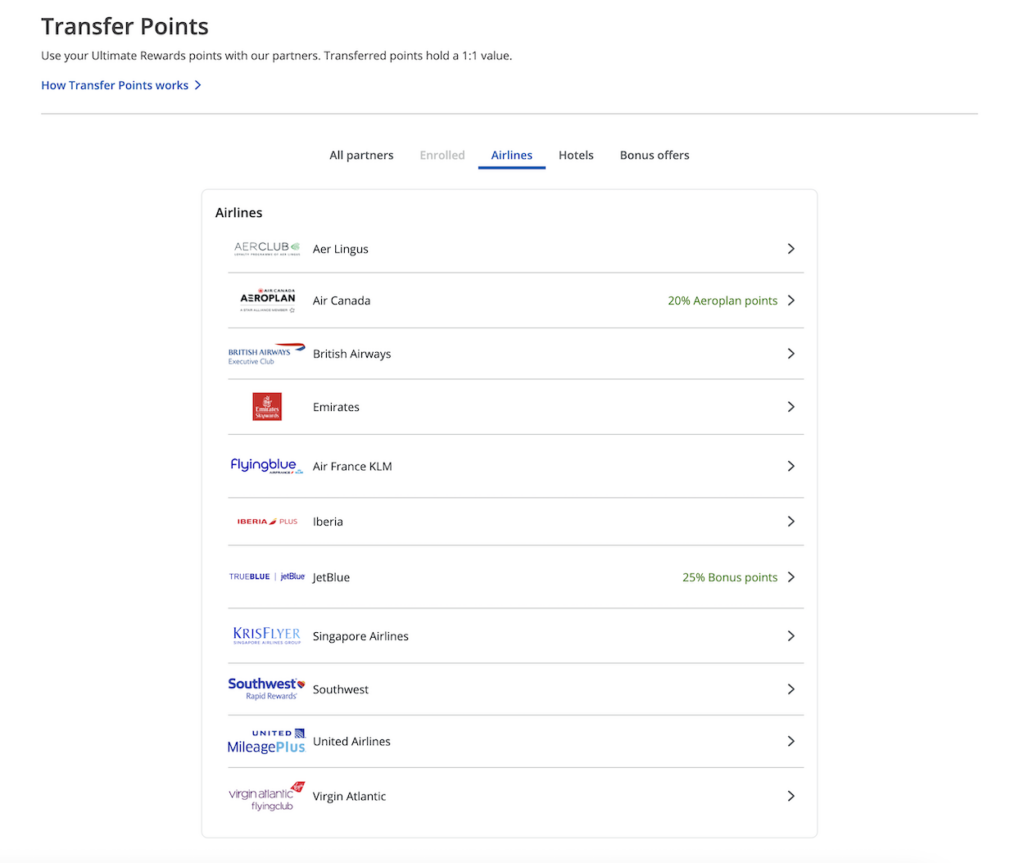This screenshot has width=1024, height=863.
Task: Open Virgin Atlantic row chevron
Action: point(791,796)
